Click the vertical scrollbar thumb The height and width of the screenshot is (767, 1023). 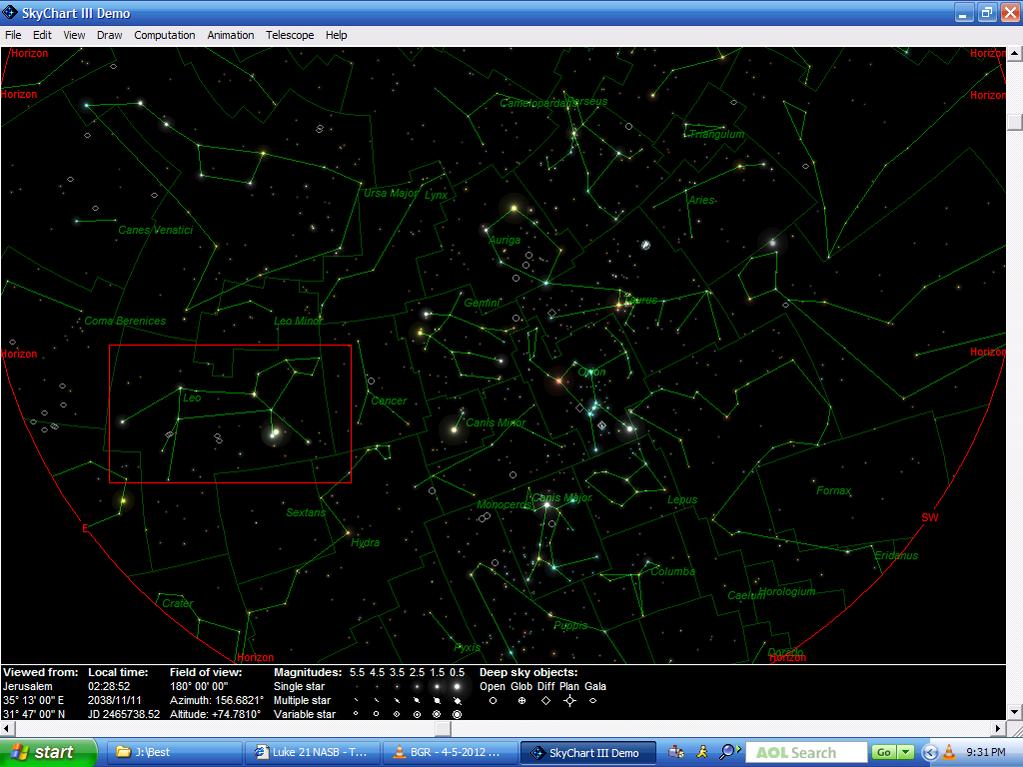point(1015,122)
